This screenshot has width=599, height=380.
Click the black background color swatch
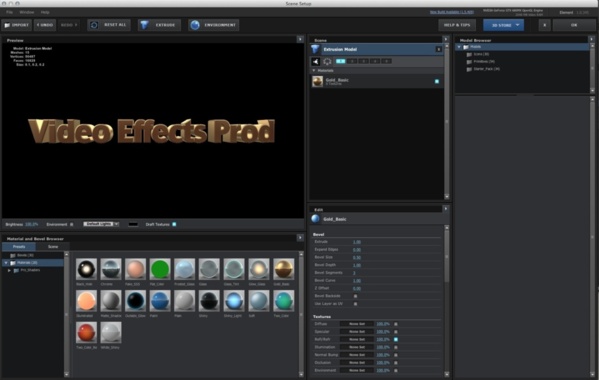133,224
